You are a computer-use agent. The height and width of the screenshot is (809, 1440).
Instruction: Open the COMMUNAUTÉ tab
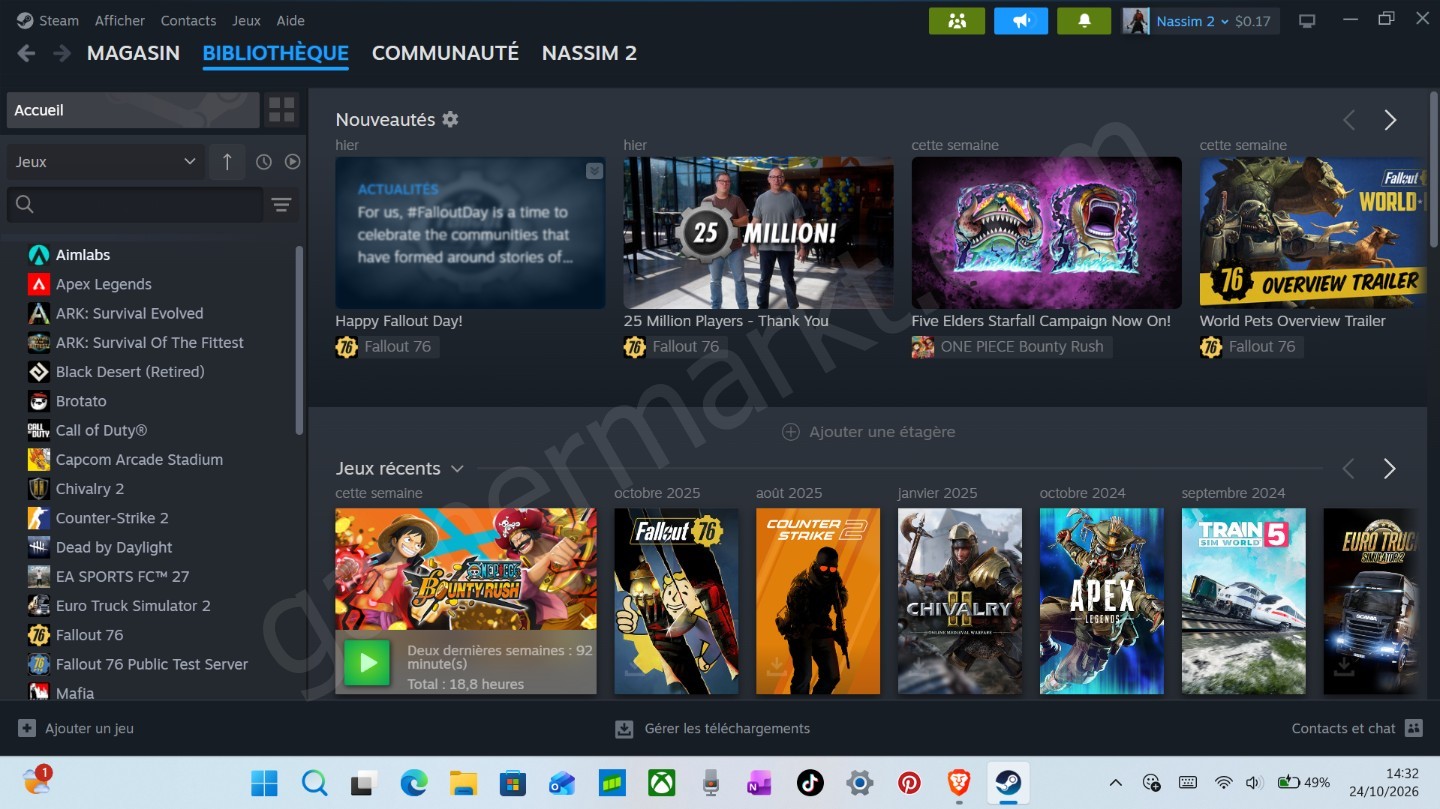point(445,53)
